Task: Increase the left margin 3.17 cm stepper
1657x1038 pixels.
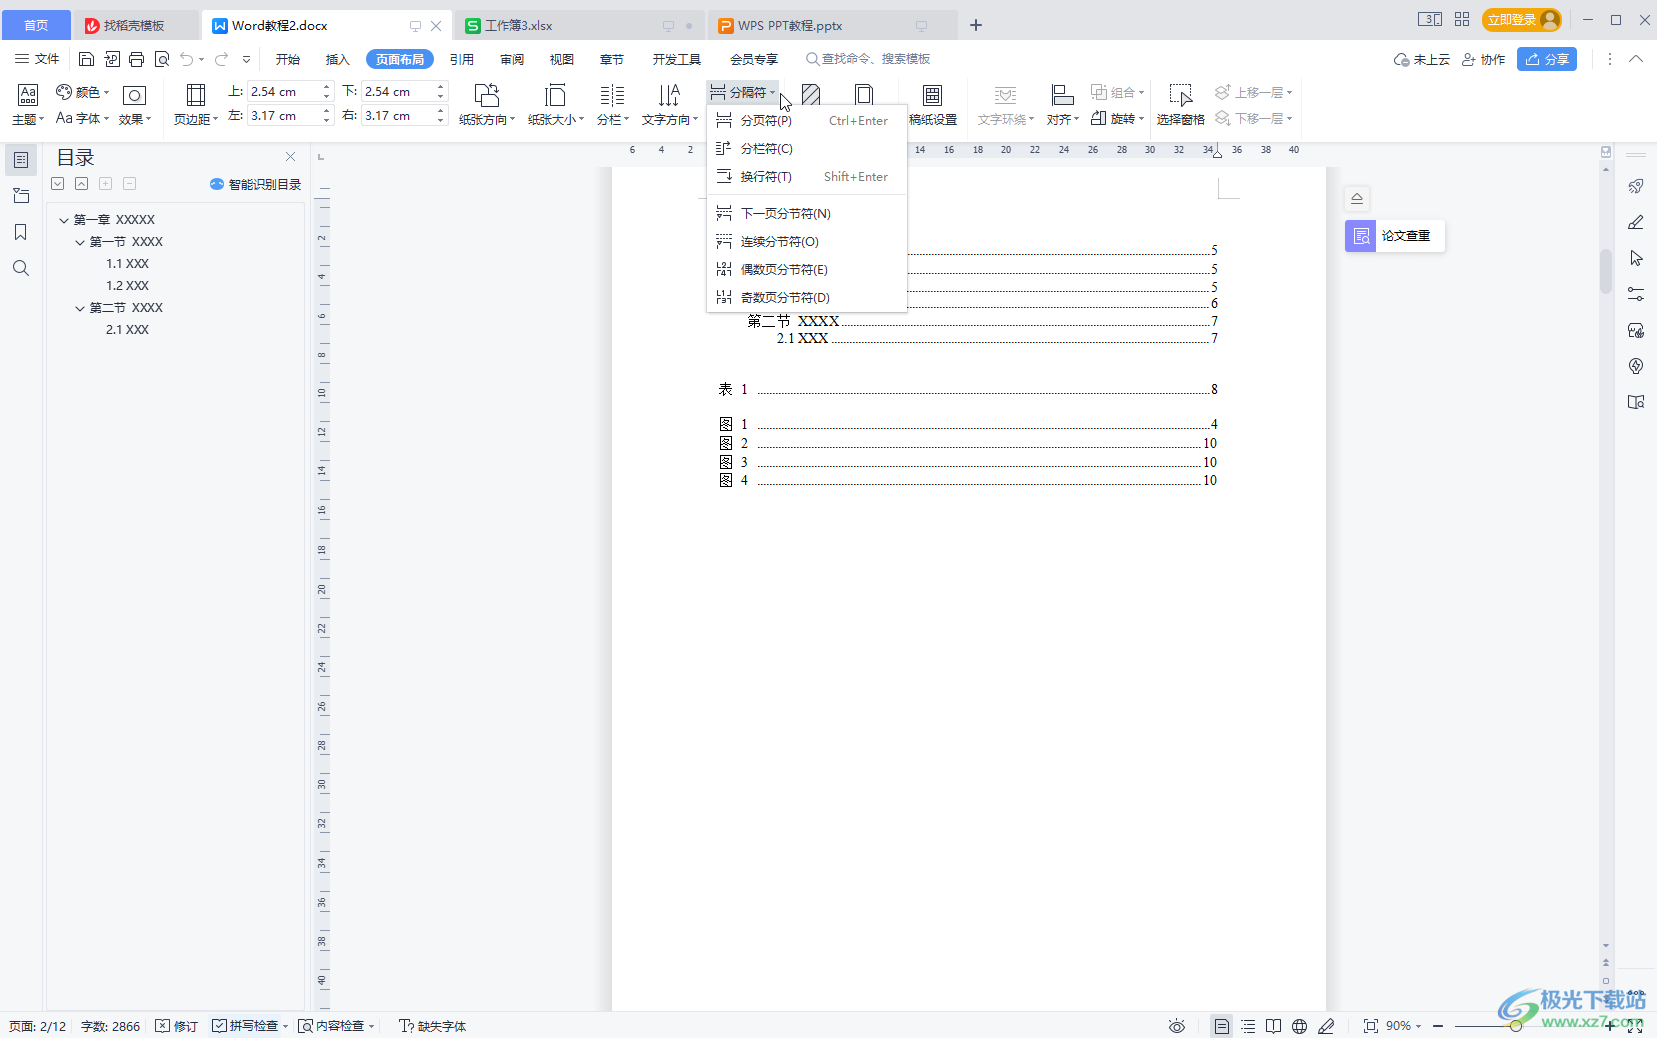Action: [326, 111]
